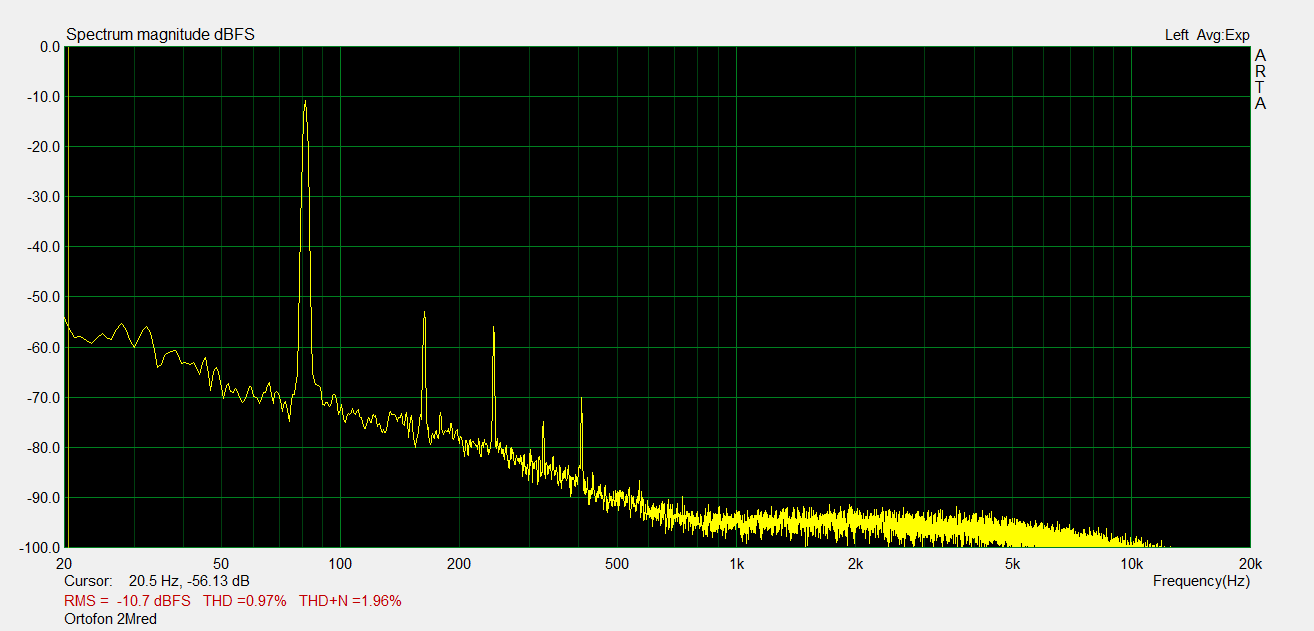Click the 50 Hz x-axis label
Viewport: 1314px width, 631px height.
click(222, 563)
